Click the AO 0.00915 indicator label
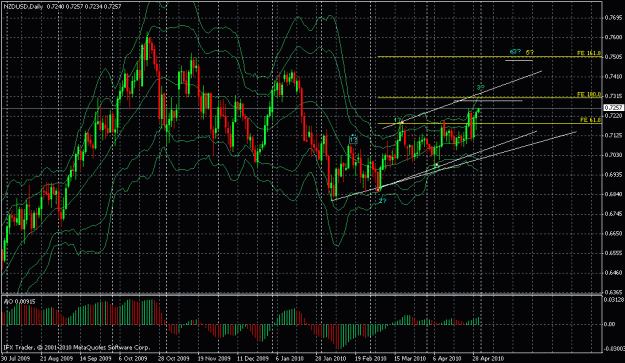 19,302
